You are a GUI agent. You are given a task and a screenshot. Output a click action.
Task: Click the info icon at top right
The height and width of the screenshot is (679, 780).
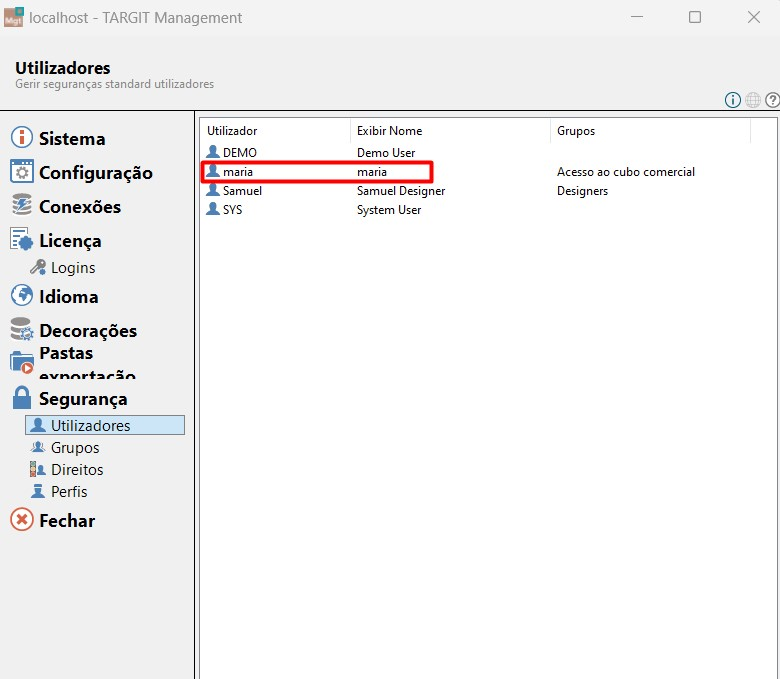(x=733, y=100)
